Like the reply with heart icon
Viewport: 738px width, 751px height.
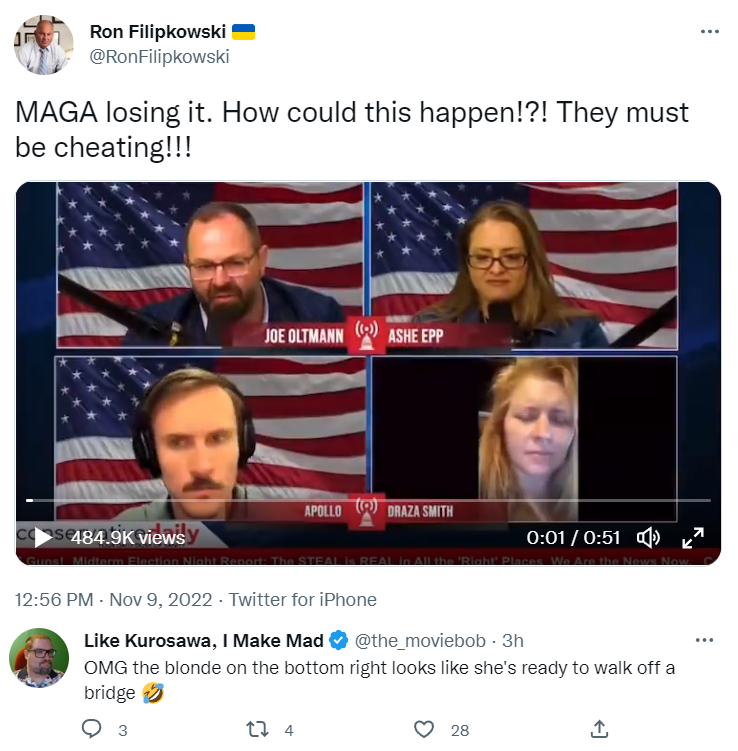pyautogui.click(x=423, y=729)
